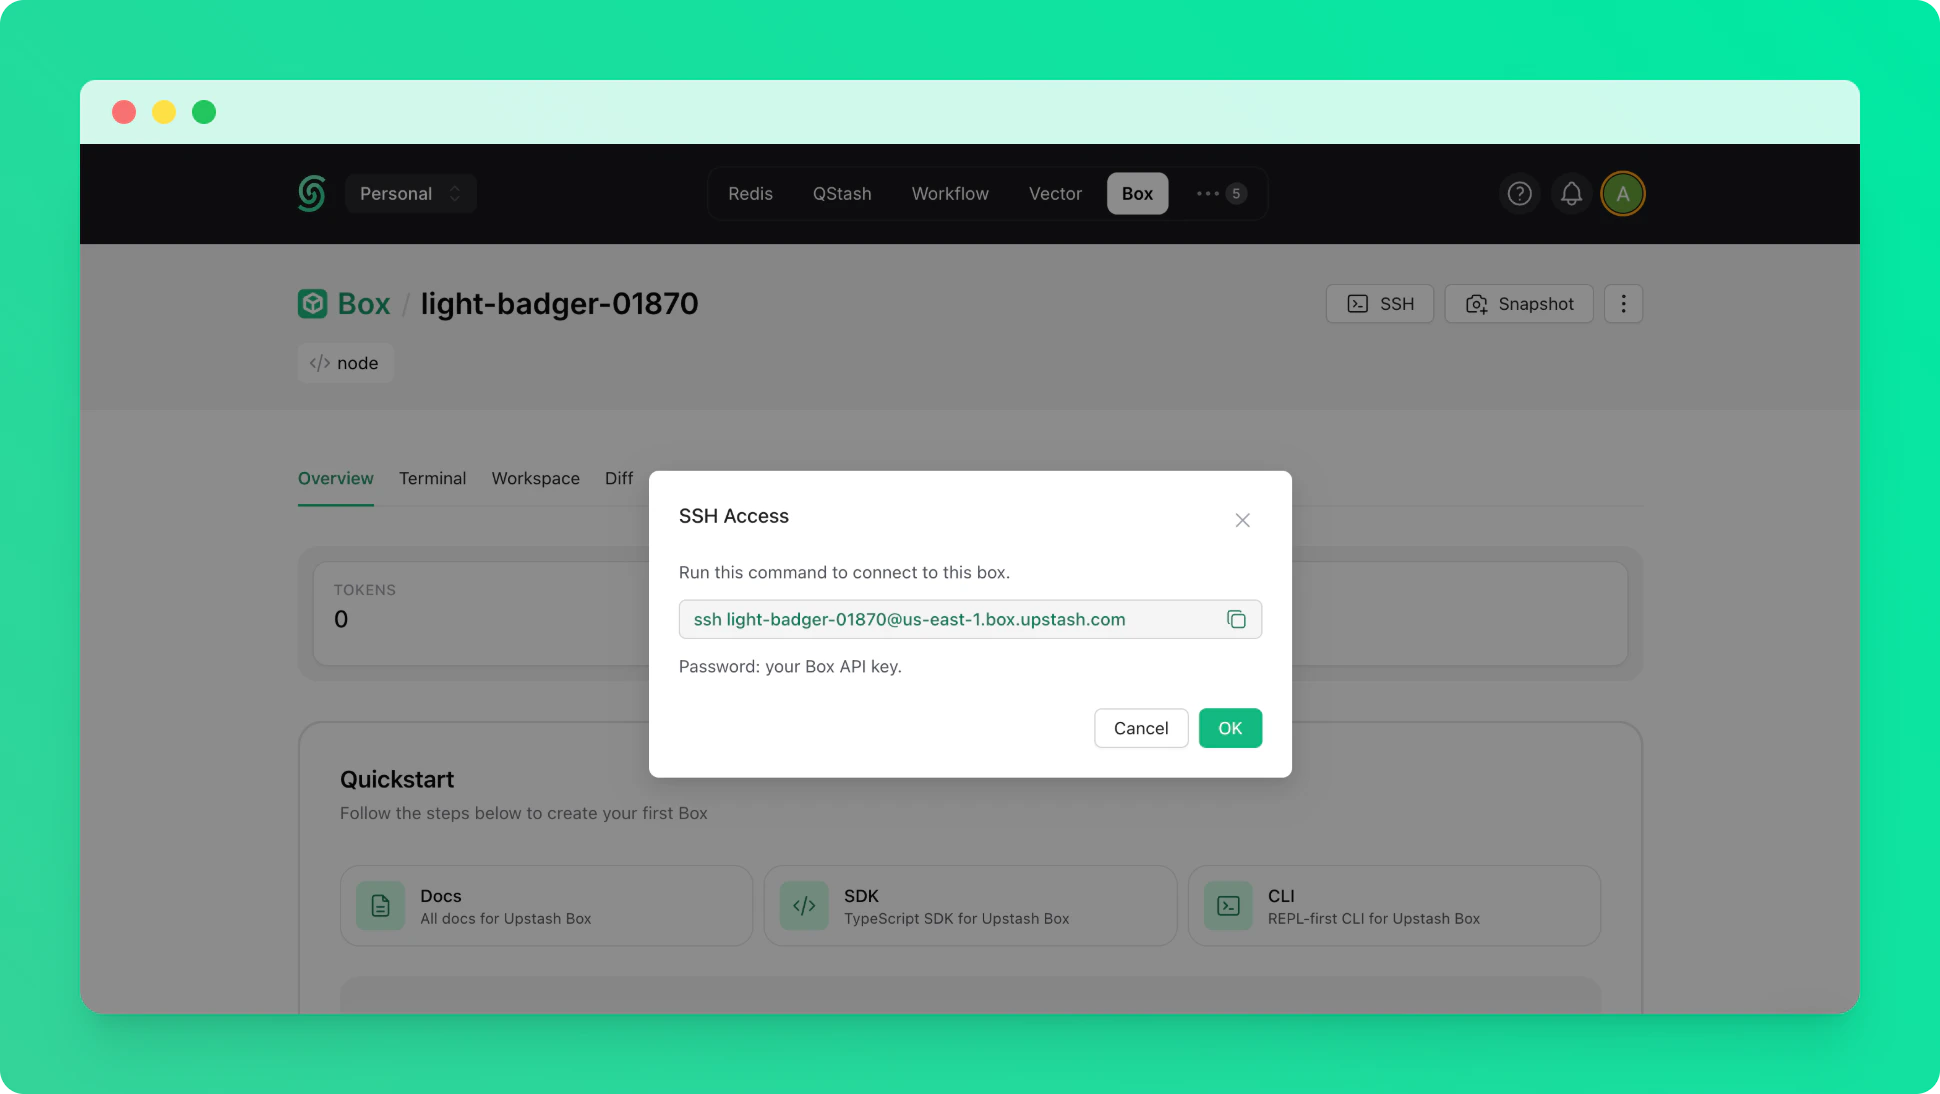1940x1094 pixels.
Task: Switch to the Terminal tab
Action: (432, 478)
